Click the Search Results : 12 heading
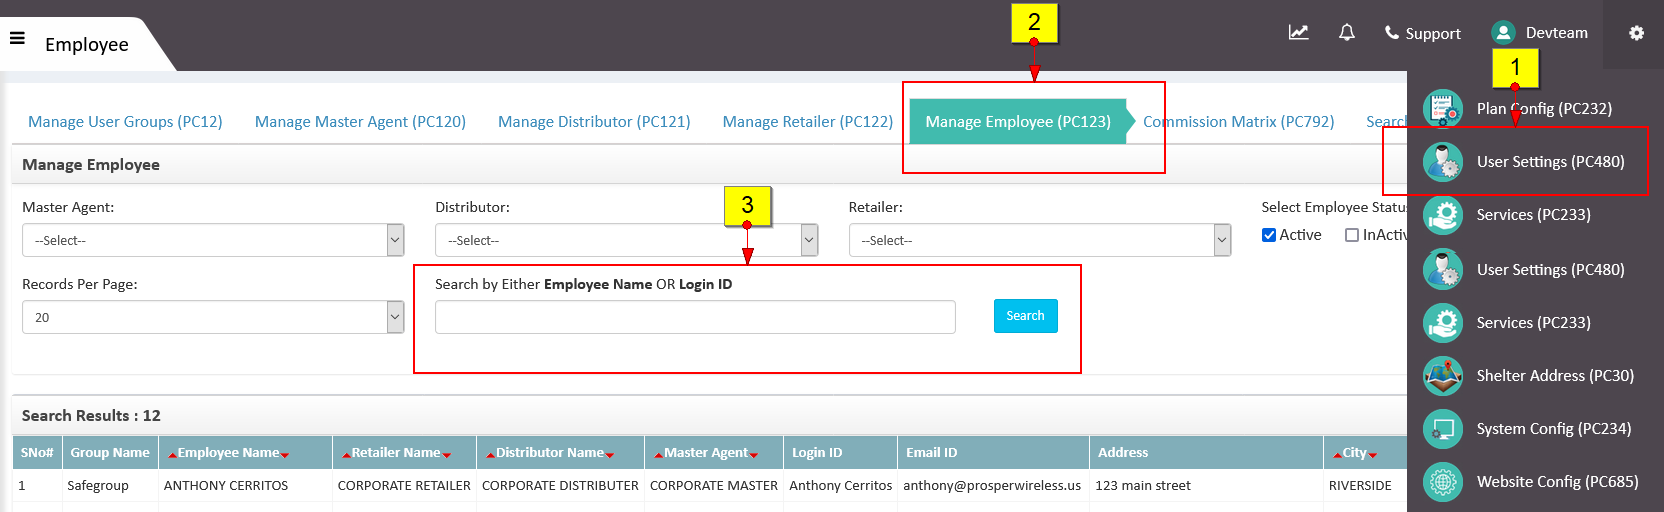 pyautogui.click(x=91, y=416)
